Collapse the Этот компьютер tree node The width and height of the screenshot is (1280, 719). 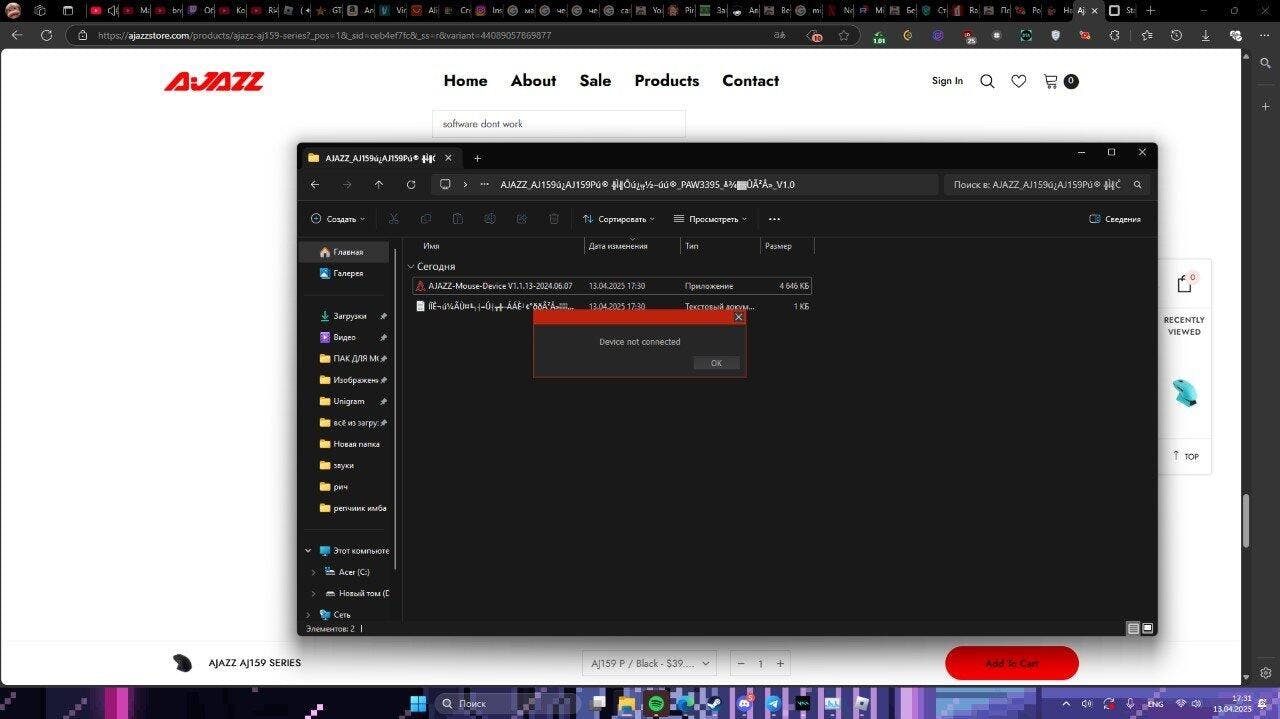[308, 551]
